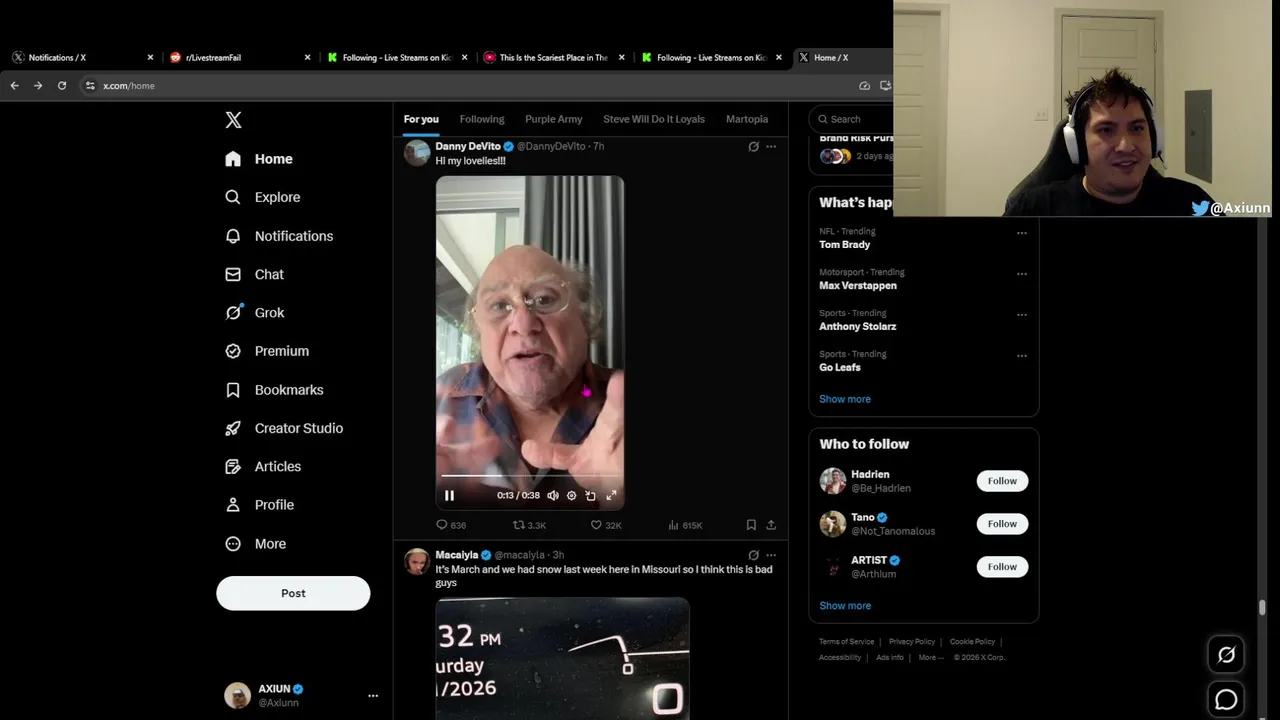Seek on the video progress bar
This screenshot has width=1280, height=720.
point(530,476)
